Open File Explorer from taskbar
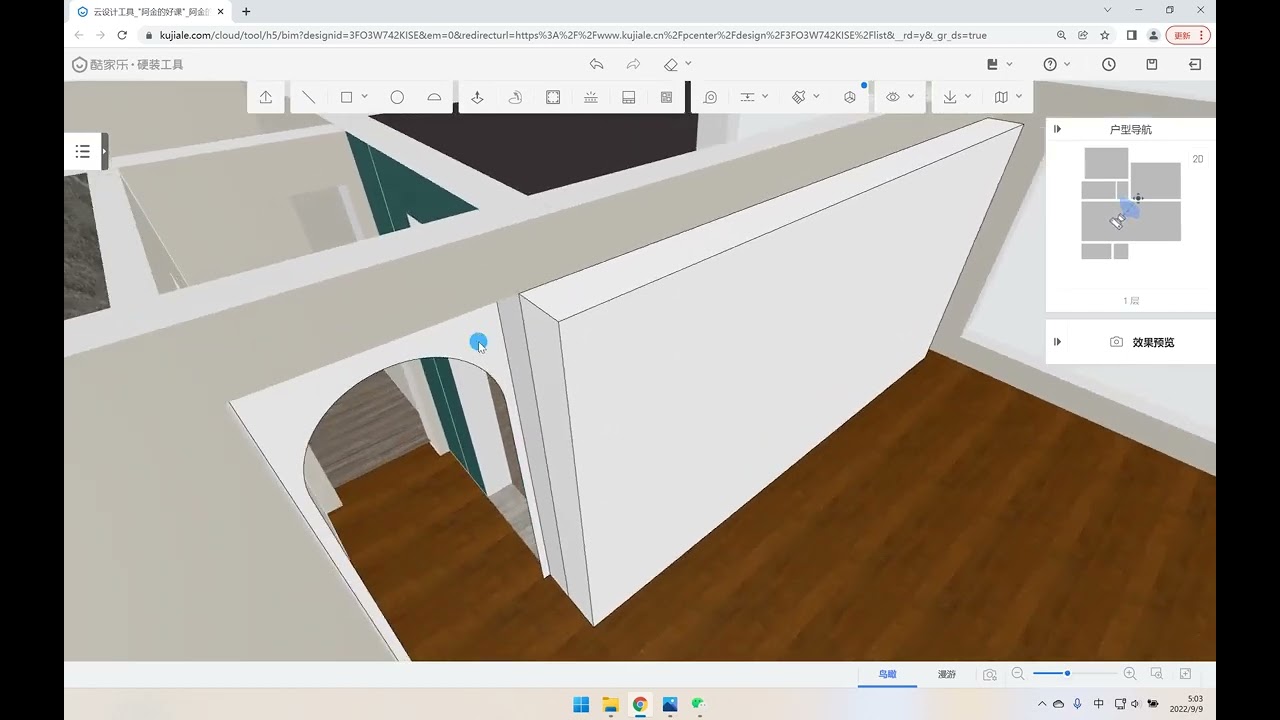Image resolution: width=1280 pixels, height=720 pixels. [x=611, y=704]
